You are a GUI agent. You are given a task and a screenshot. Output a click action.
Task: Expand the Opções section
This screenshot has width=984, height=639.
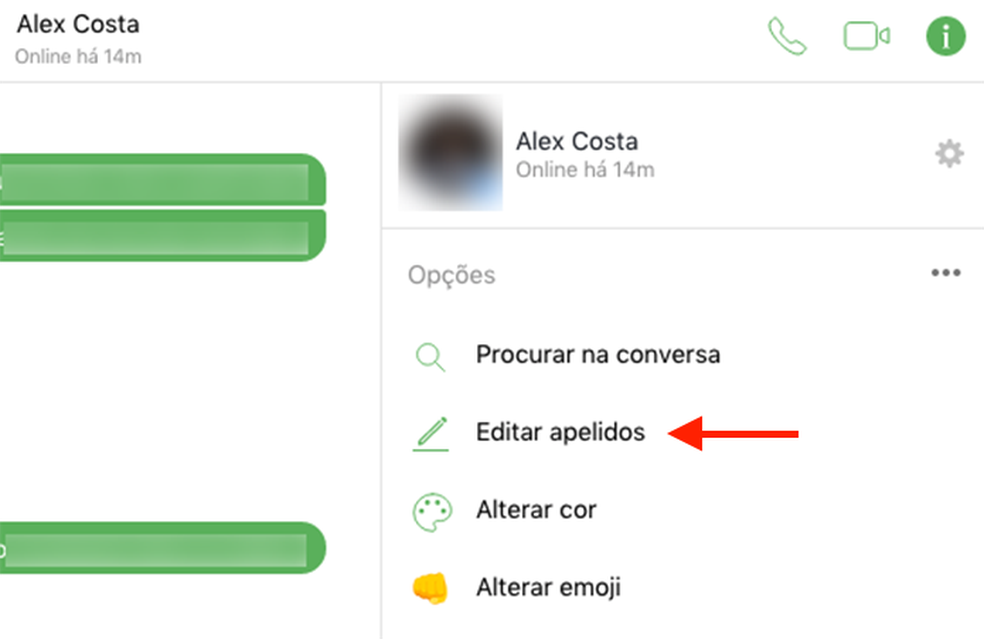click(x=451, y=274)
